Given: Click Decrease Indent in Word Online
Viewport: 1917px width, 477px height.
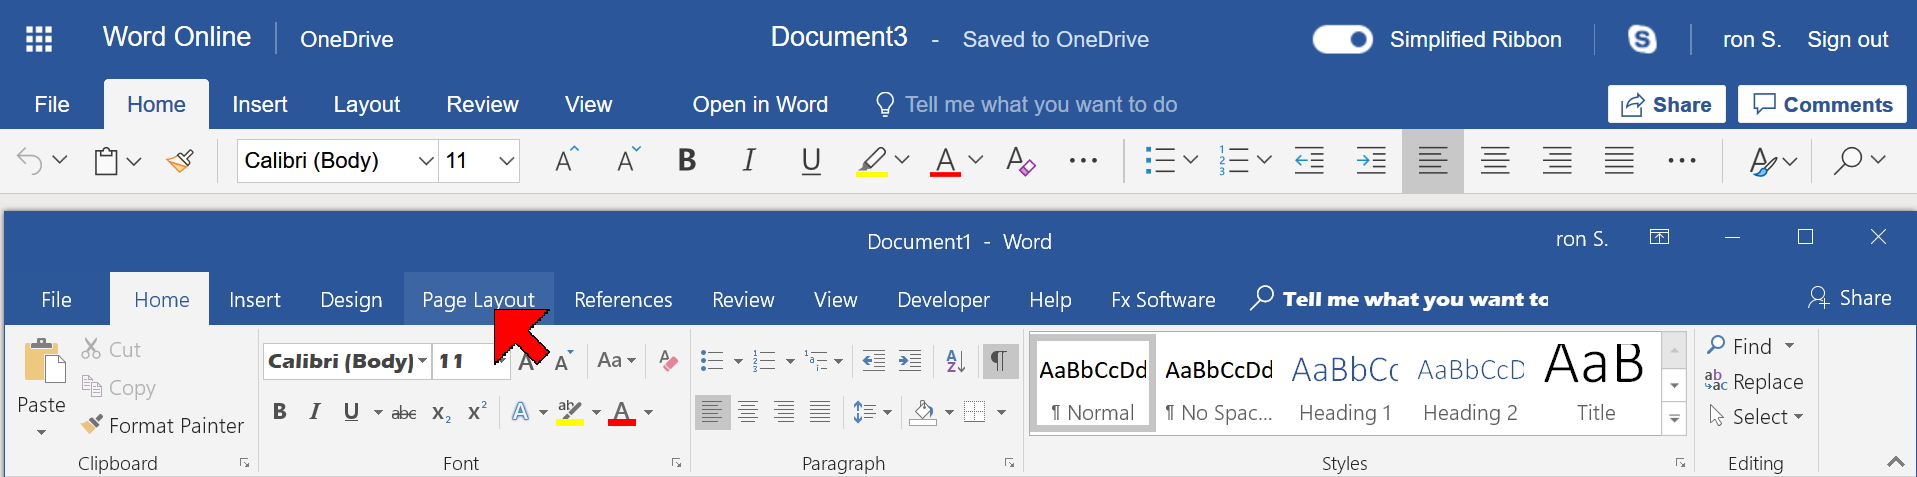Looking at the screenshot, I should point(1309,160).
